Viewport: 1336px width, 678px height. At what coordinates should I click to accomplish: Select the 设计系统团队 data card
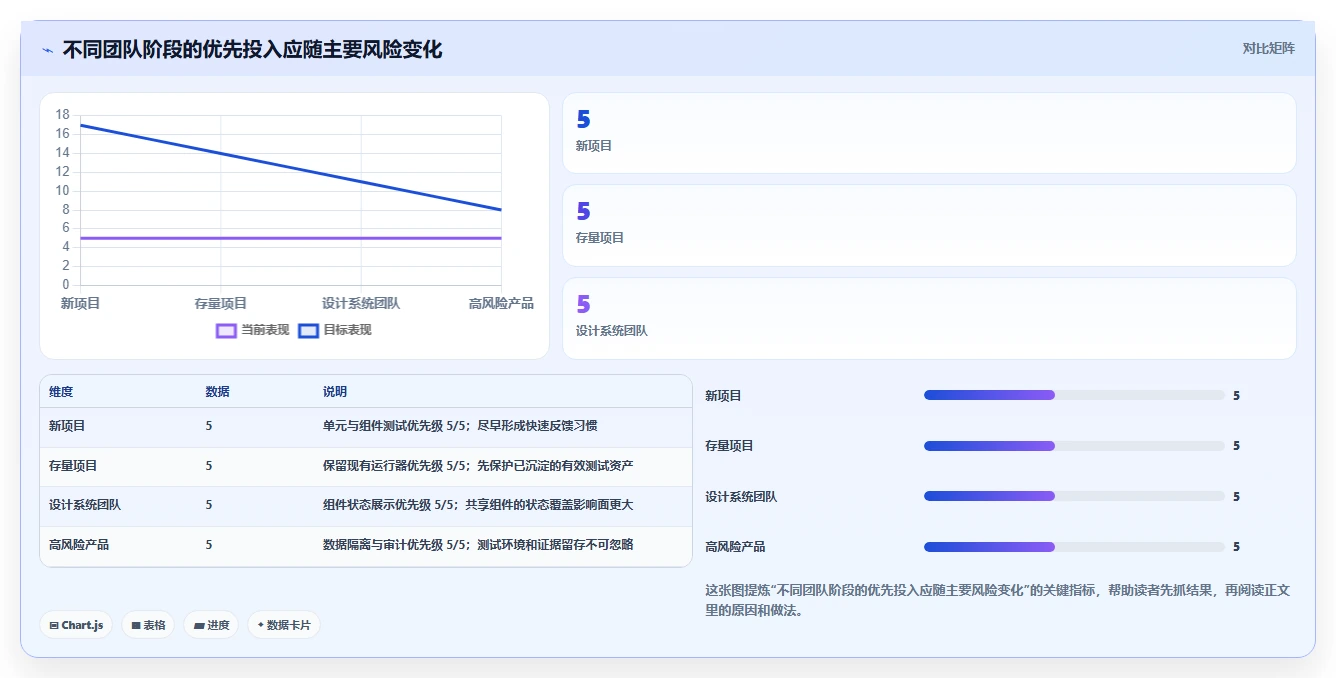929,318
